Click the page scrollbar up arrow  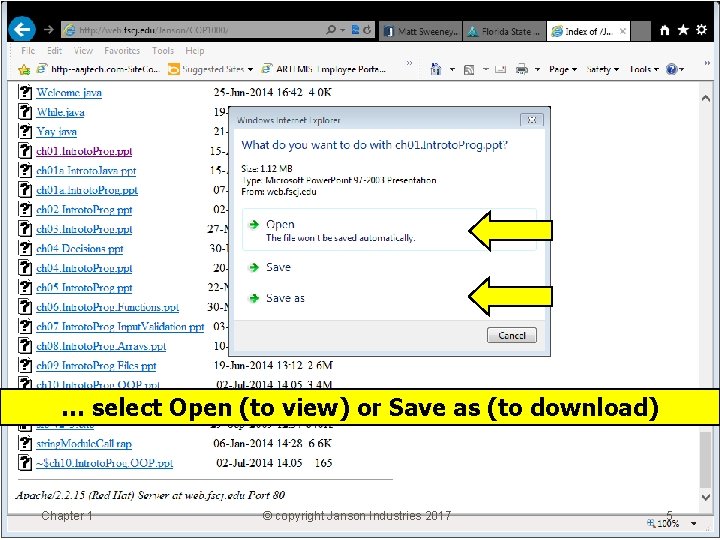pos(706,98)
